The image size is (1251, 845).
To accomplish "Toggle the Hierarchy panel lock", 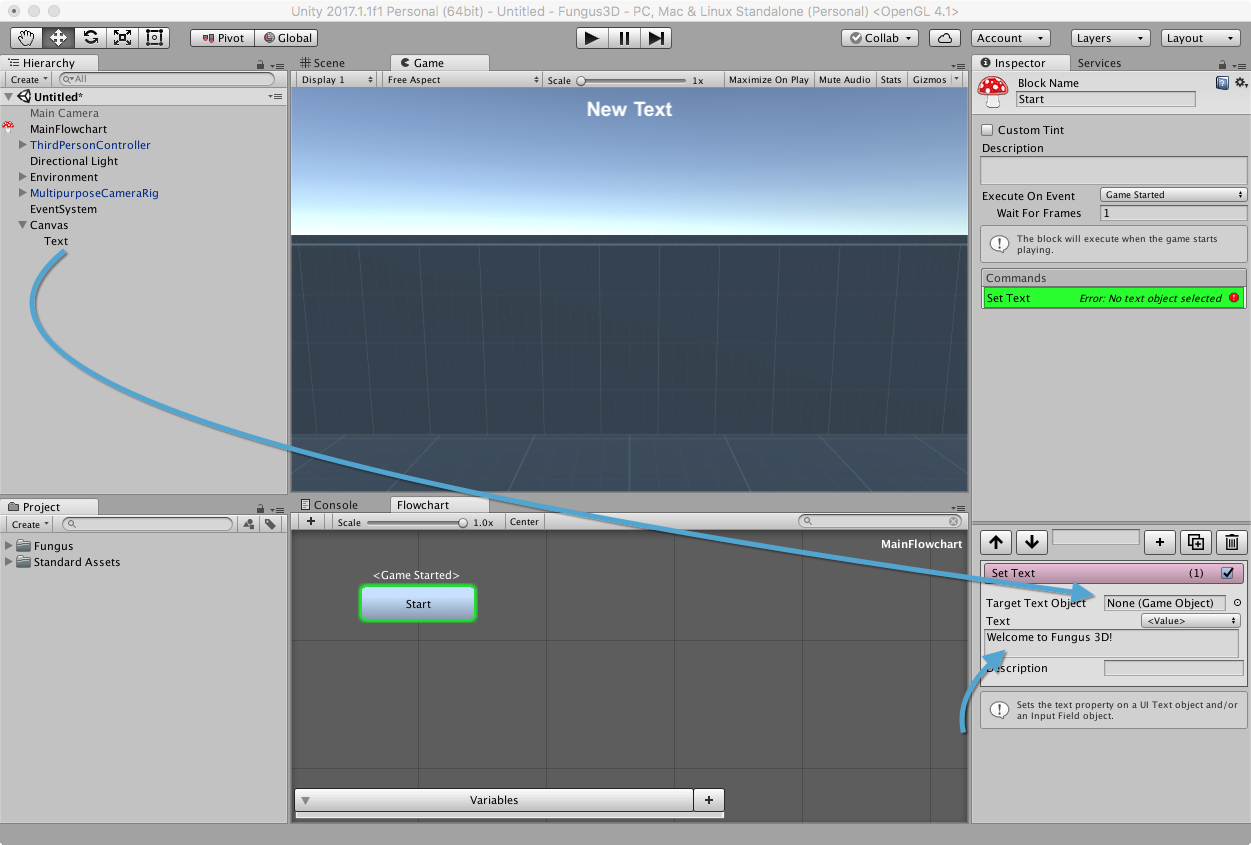I will coord(261,64).
